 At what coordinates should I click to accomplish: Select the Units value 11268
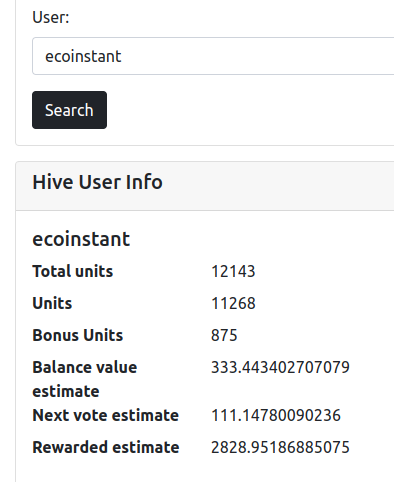pos(233,303)
